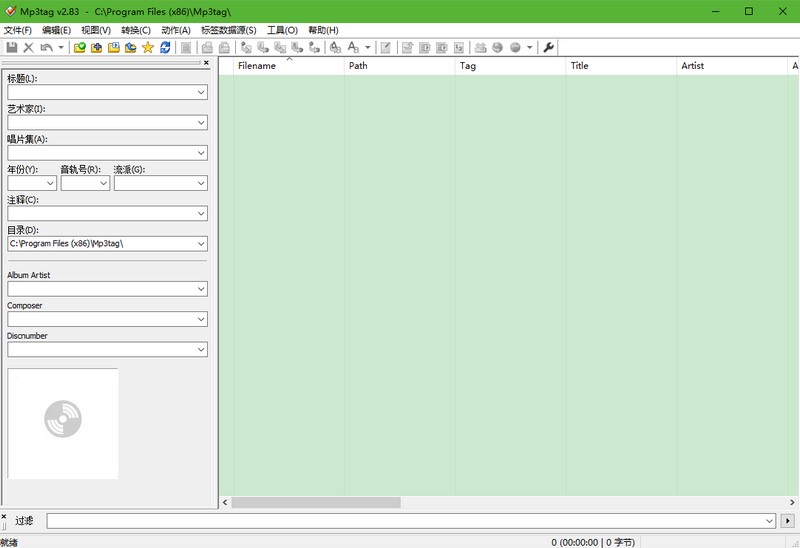Click the Remove tag X icon
This screenshot has height=548, width=800.
click(x=29, y=47)
